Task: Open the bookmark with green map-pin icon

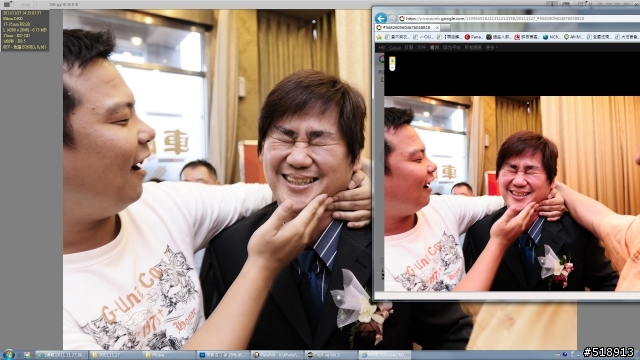Action: click(x=573, y=37)
